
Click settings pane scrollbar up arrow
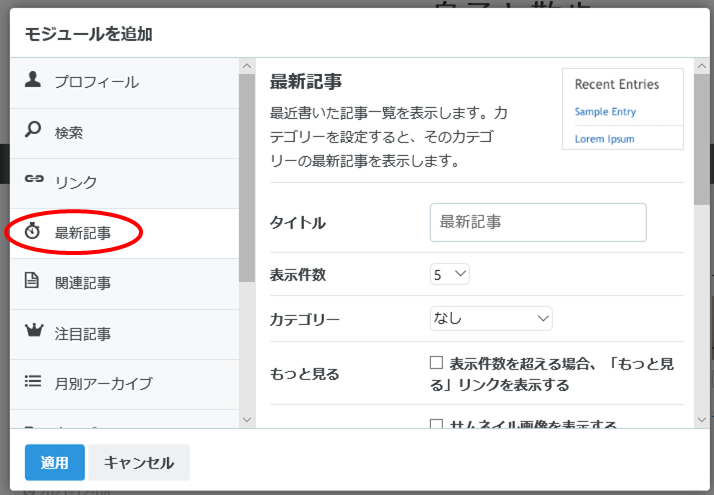tap(702, 66)
